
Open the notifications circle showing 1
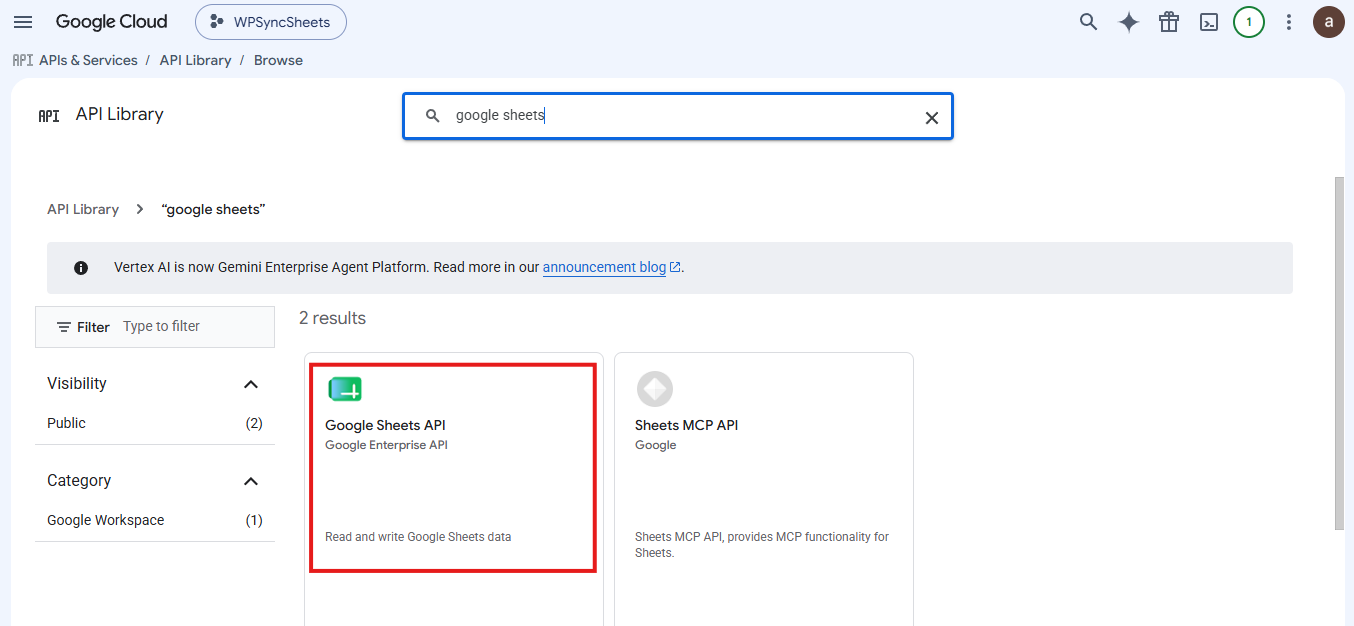point(1249,22)
